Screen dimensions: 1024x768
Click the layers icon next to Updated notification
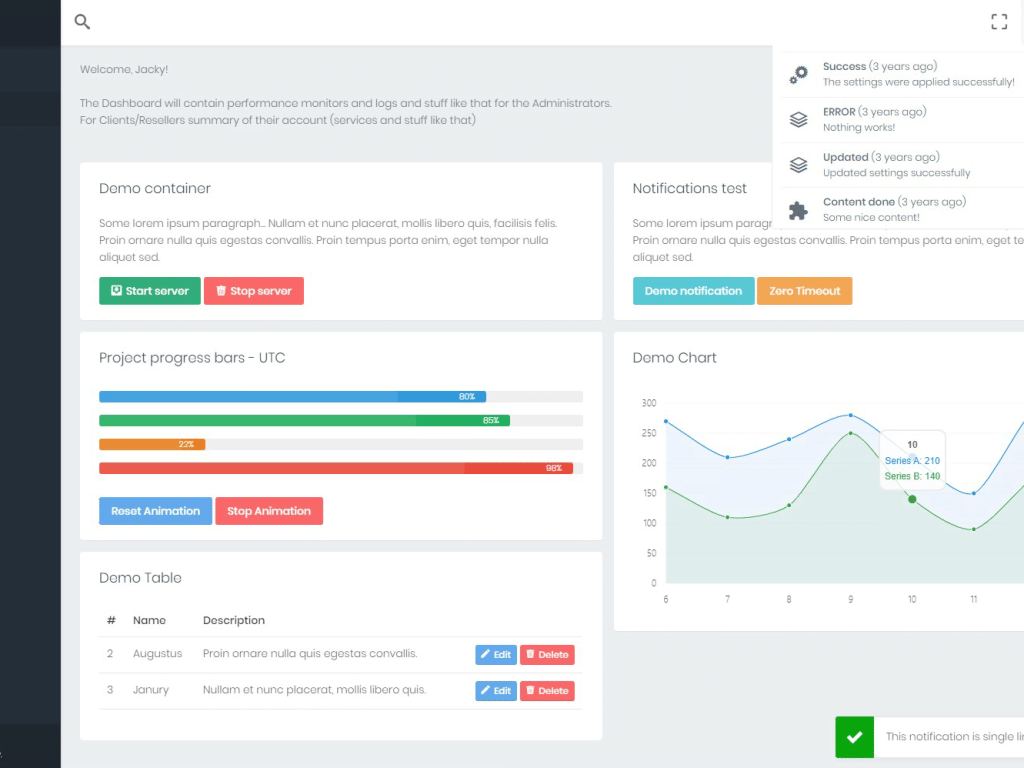click(x=797, y=164)
